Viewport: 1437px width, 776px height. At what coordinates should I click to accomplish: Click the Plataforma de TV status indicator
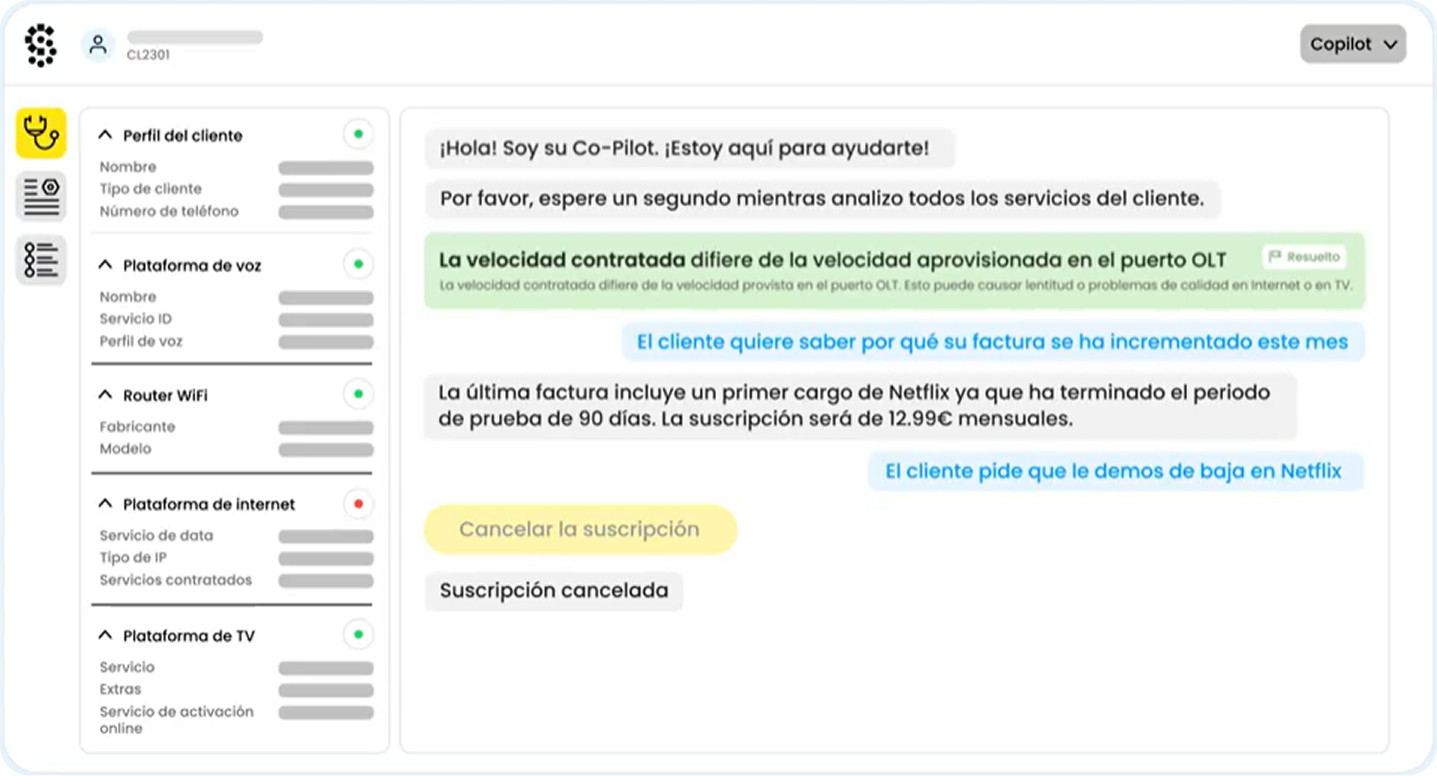click(358, 634)
